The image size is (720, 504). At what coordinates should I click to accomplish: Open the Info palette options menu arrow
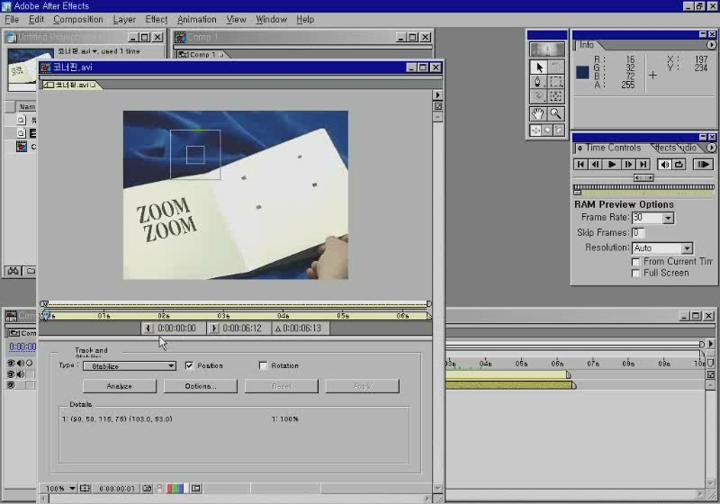711,45
